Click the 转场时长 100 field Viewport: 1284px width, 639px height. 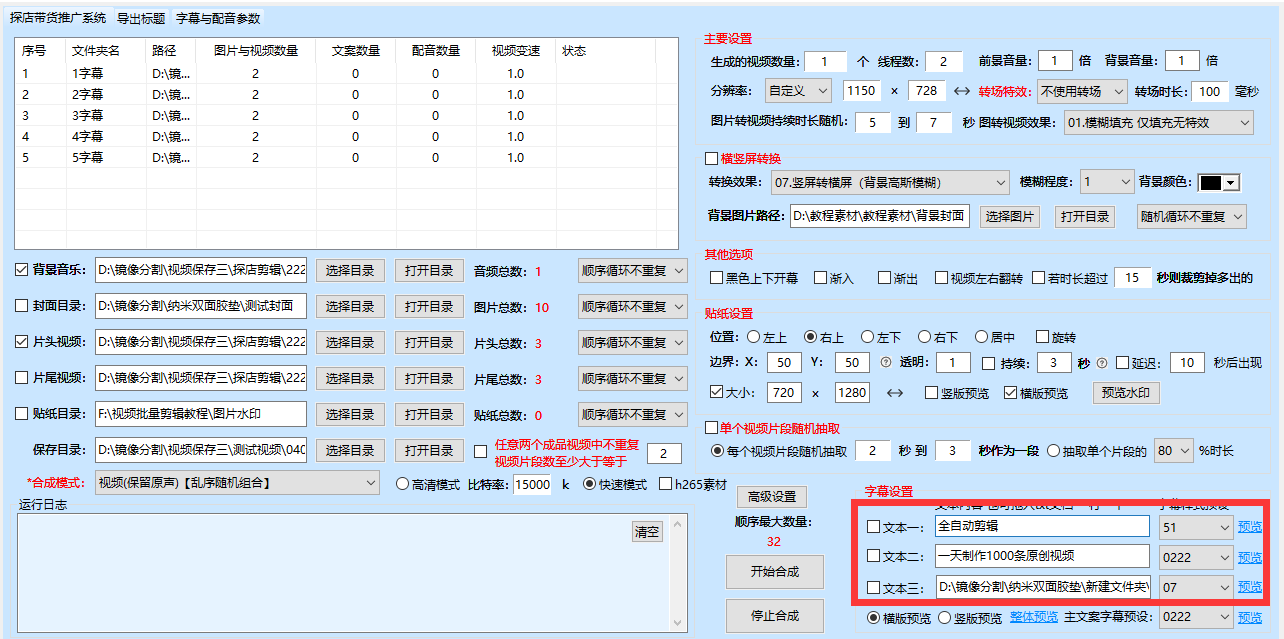click(1211, 91)
